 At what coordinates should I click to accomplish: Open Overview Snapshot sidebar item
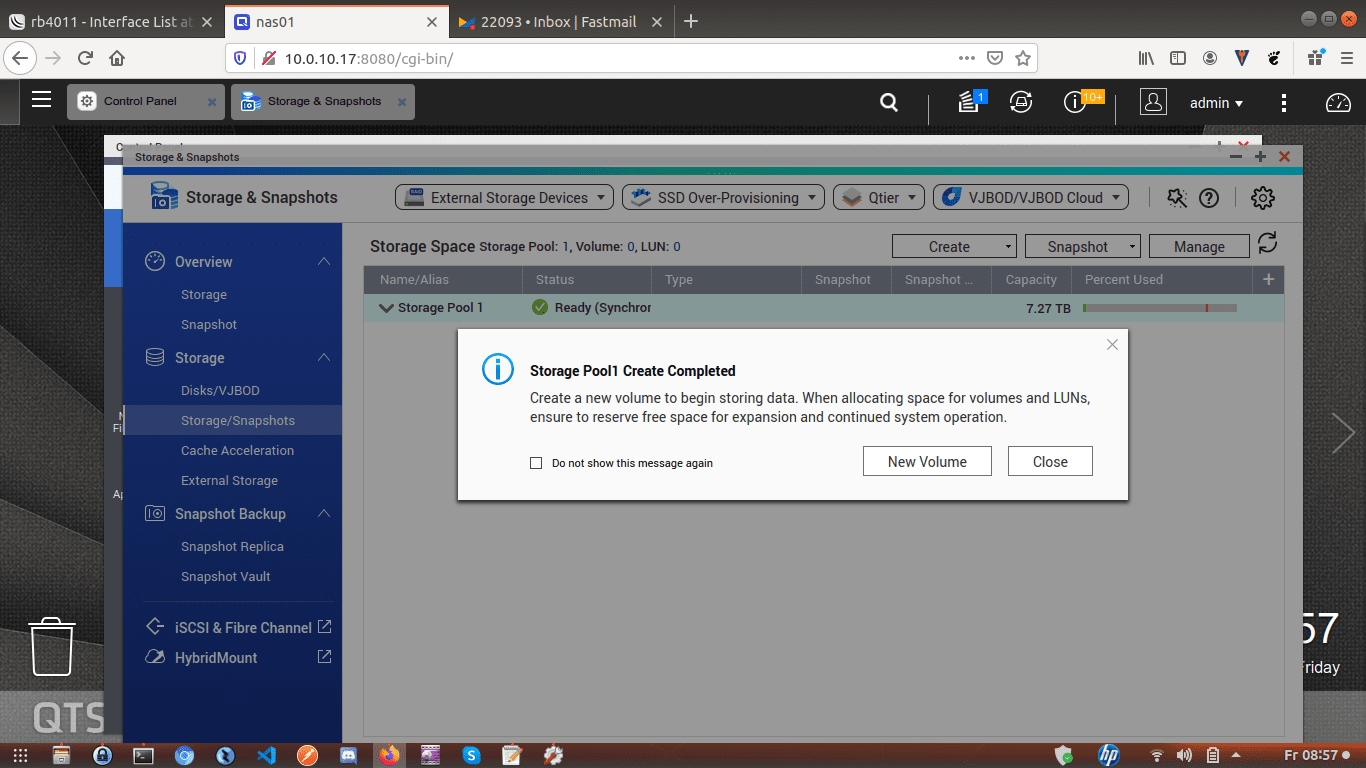(209, 324)
